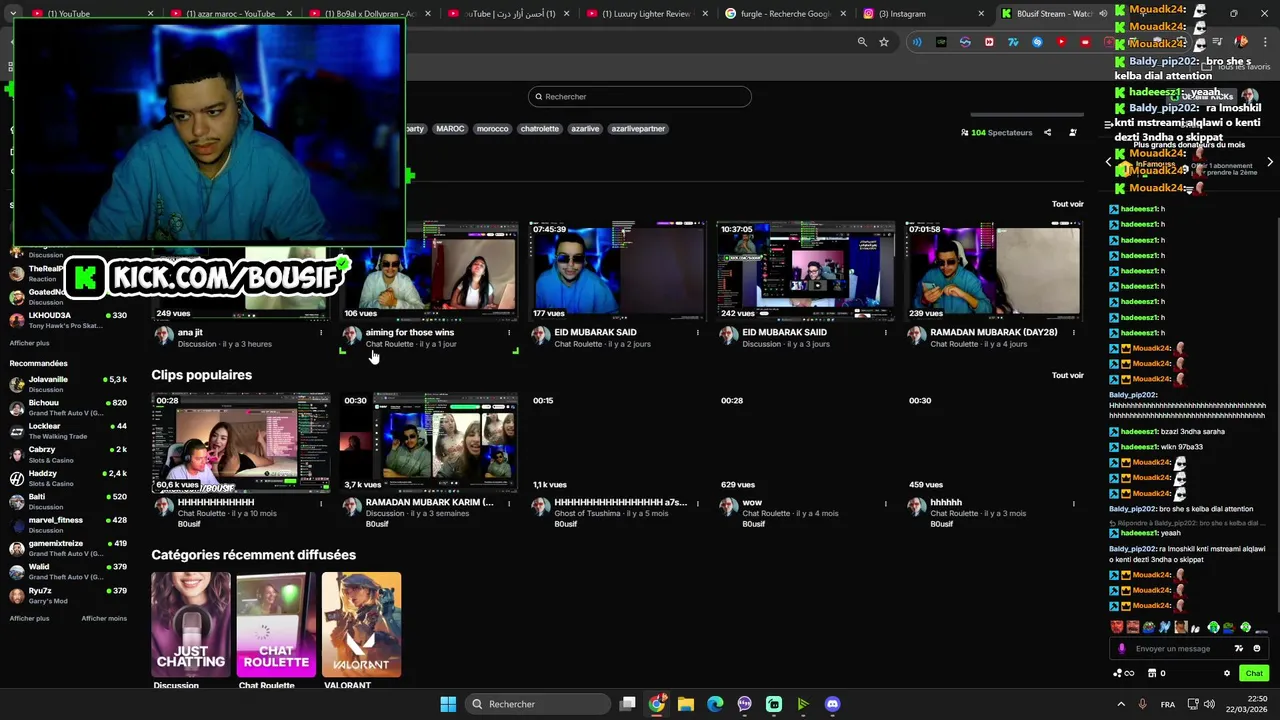Switch to the first YouTube tab
The image size is (1280, 720).
(90, 14)
